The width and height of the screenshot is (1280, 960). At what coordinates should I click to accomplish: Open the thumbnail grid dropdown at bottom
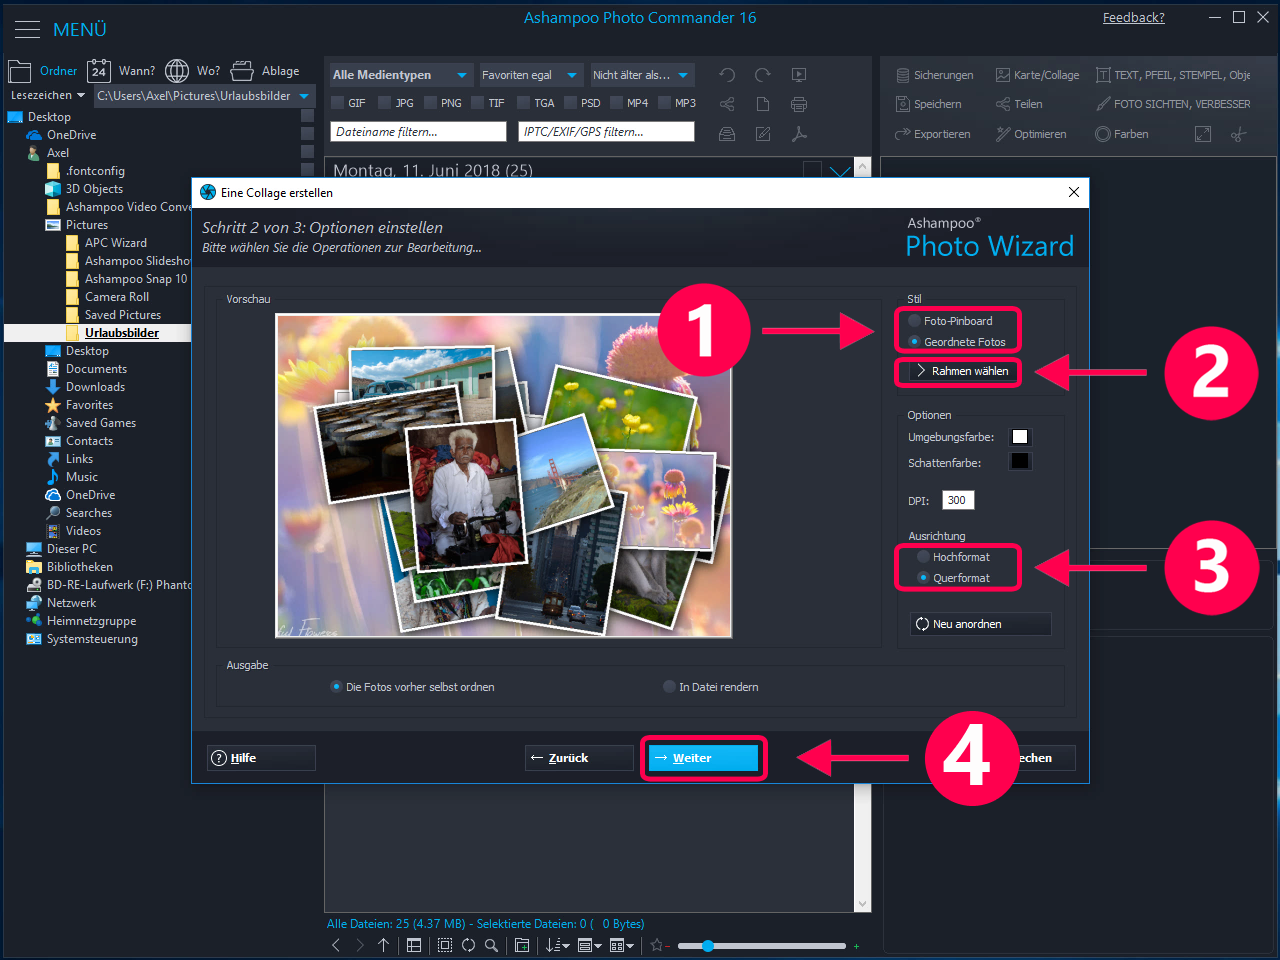[x=621, y=945]
